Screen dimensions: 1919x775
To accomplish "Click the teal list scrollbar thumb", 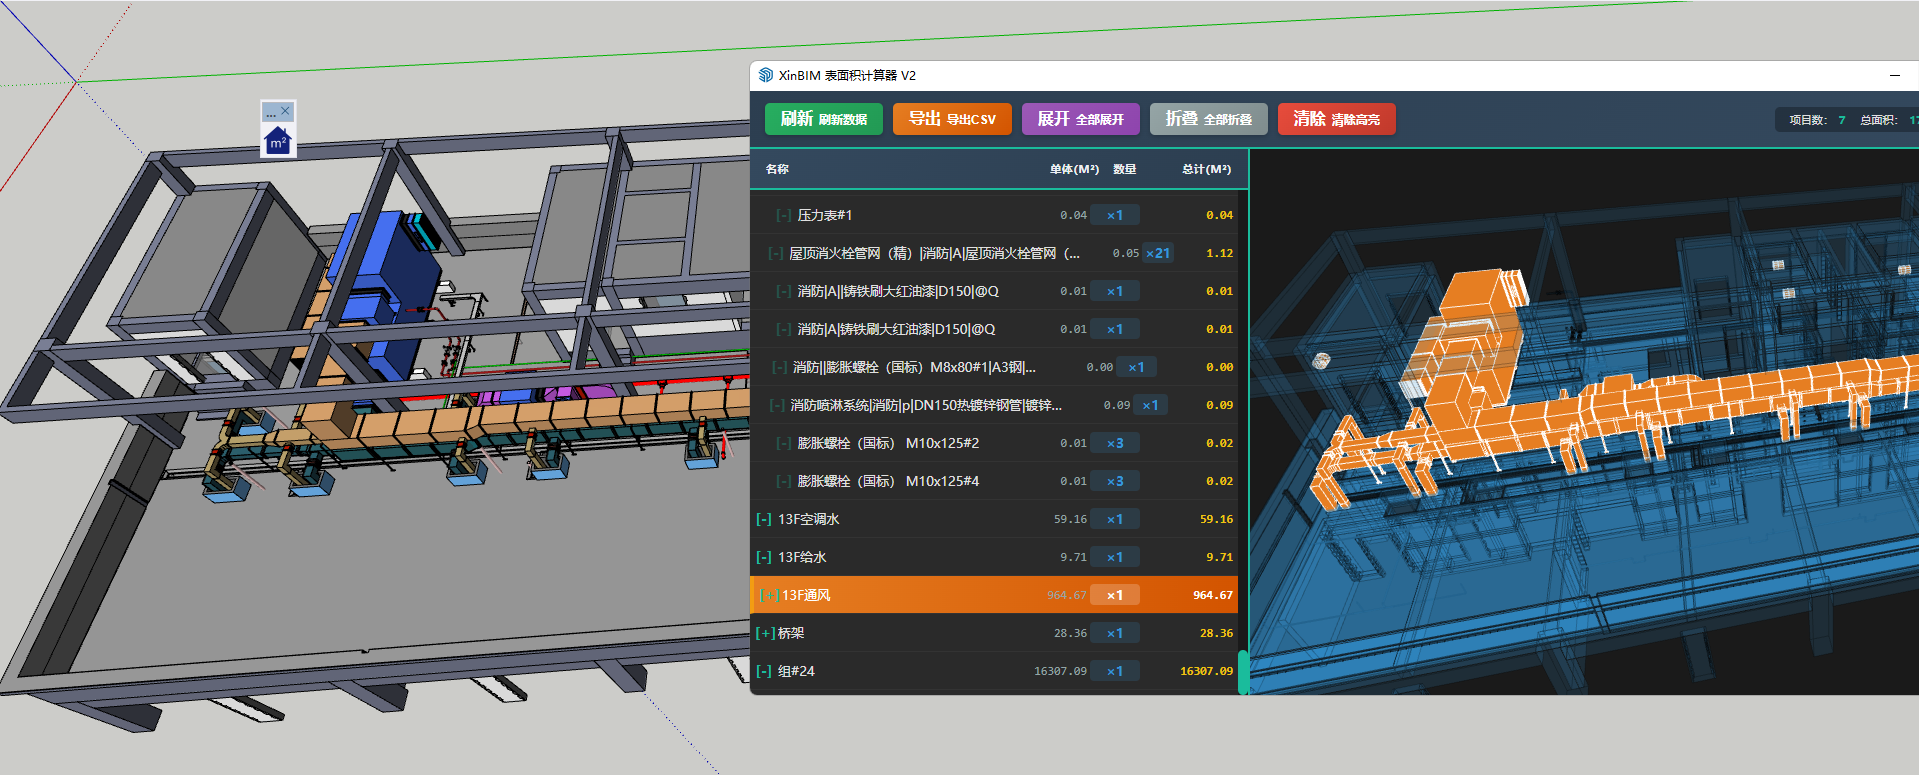I will coord(1243,672).
